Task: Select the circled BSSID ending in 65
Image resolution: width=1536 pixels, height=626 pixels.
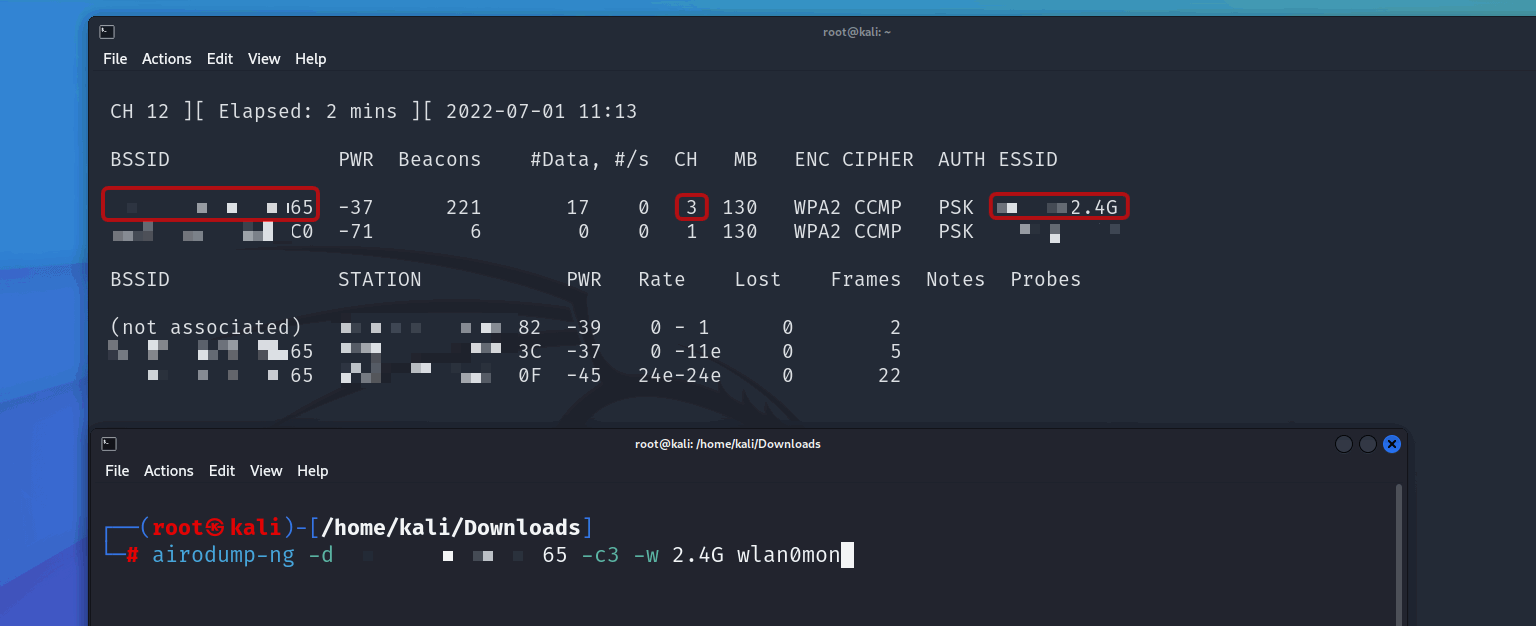Action: pyautogui.click(x=209, y=205)
